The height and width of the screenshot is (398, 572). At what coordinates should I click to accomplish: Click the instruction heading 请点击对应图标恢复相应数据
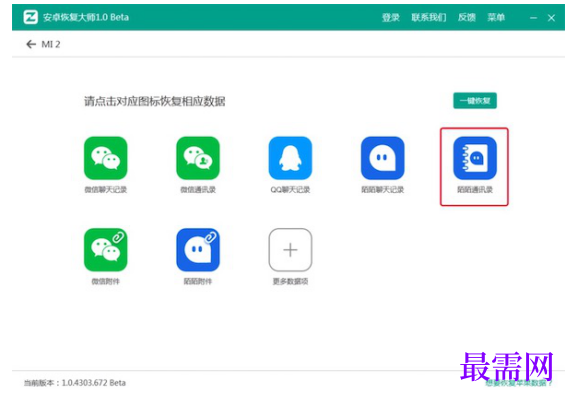(154, 101)
